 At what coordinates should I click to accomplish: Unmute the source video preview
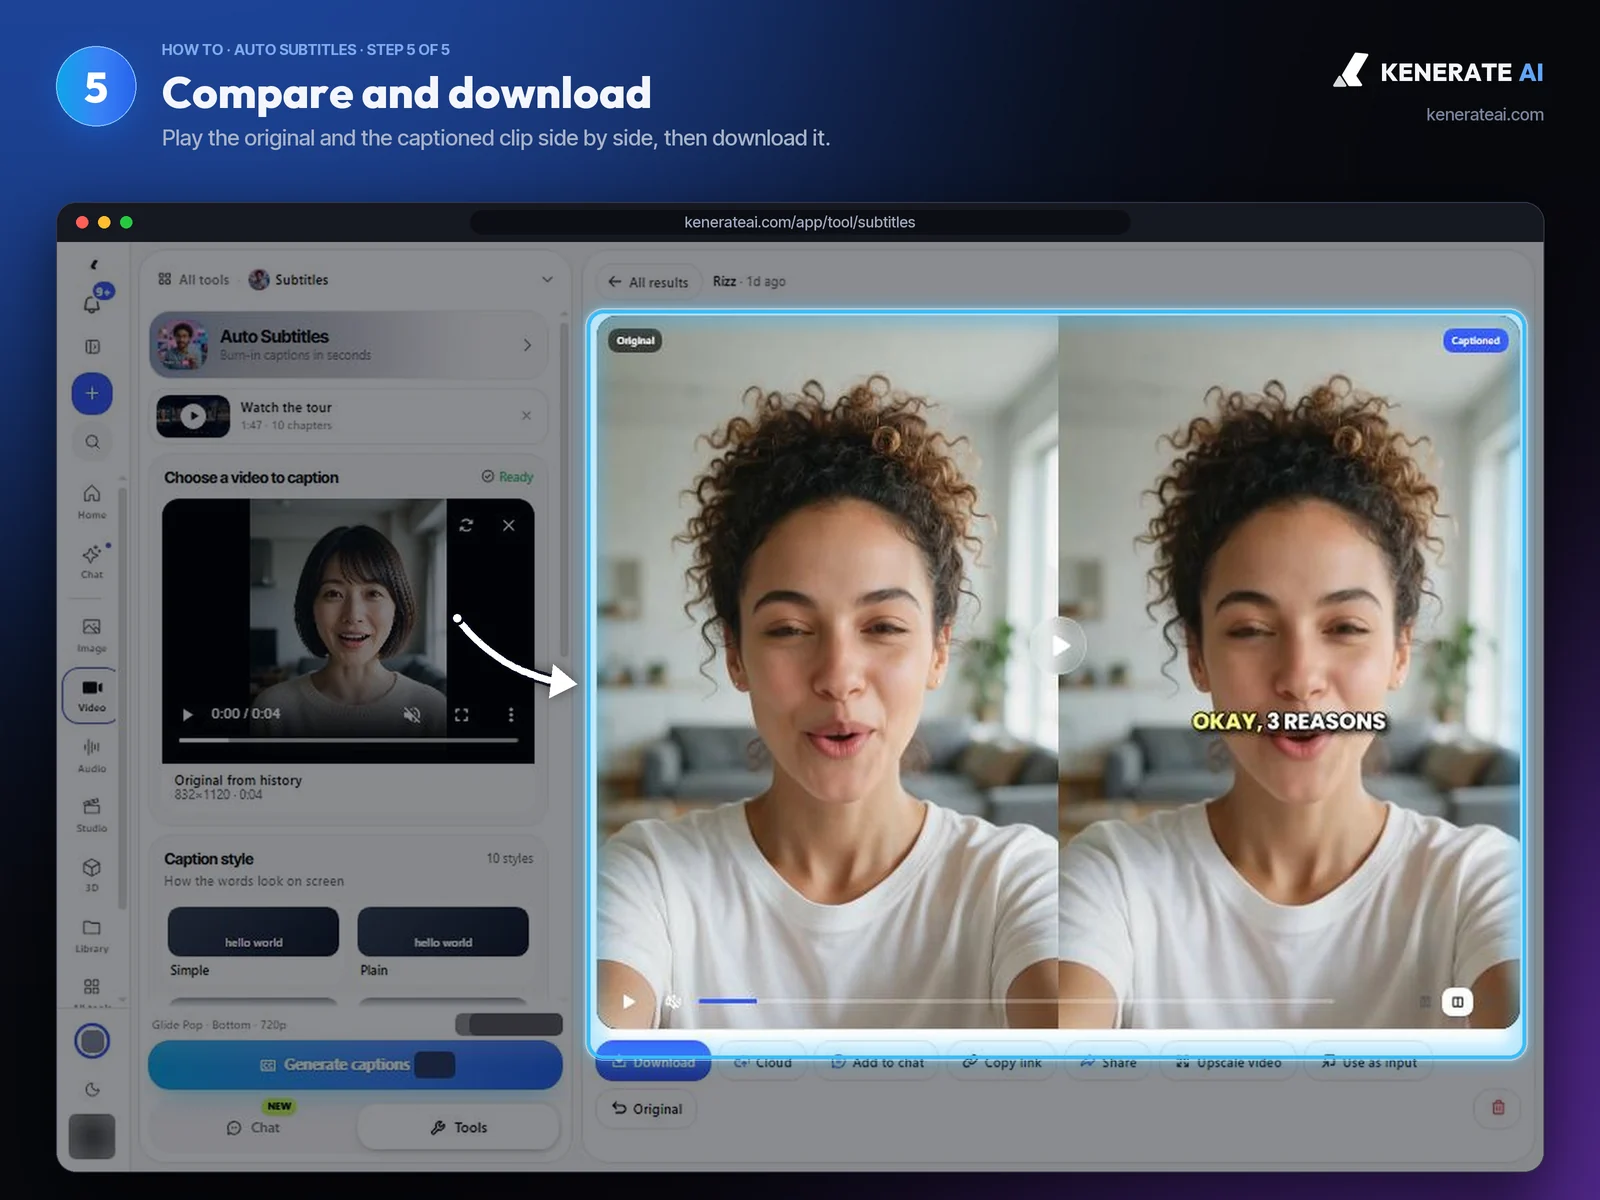pyautogui.click(x=412, y=714)
